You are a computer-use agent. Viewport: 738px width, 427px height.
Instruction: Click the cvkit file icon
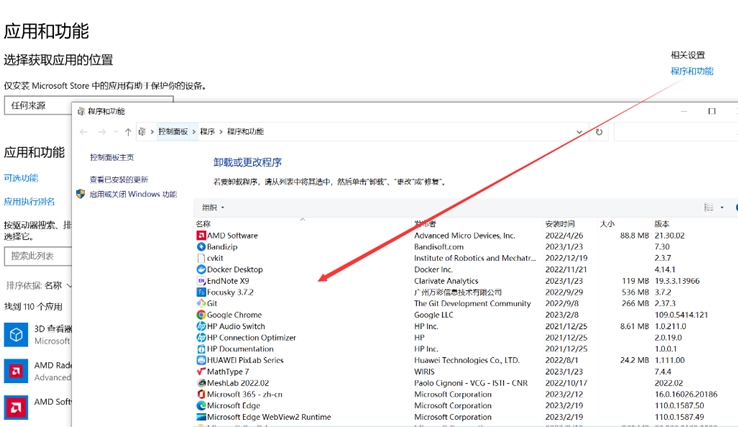tap(201, 258)
